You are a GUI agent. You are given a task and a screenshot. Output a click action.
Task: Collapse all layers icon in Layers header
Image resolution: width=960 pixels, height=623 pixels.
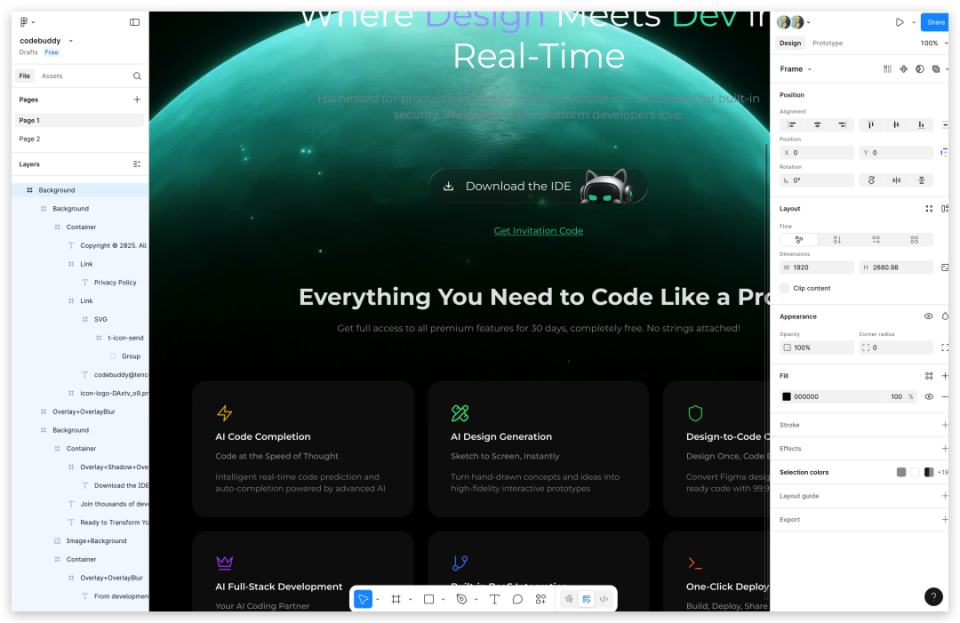(x=137, y=164)
